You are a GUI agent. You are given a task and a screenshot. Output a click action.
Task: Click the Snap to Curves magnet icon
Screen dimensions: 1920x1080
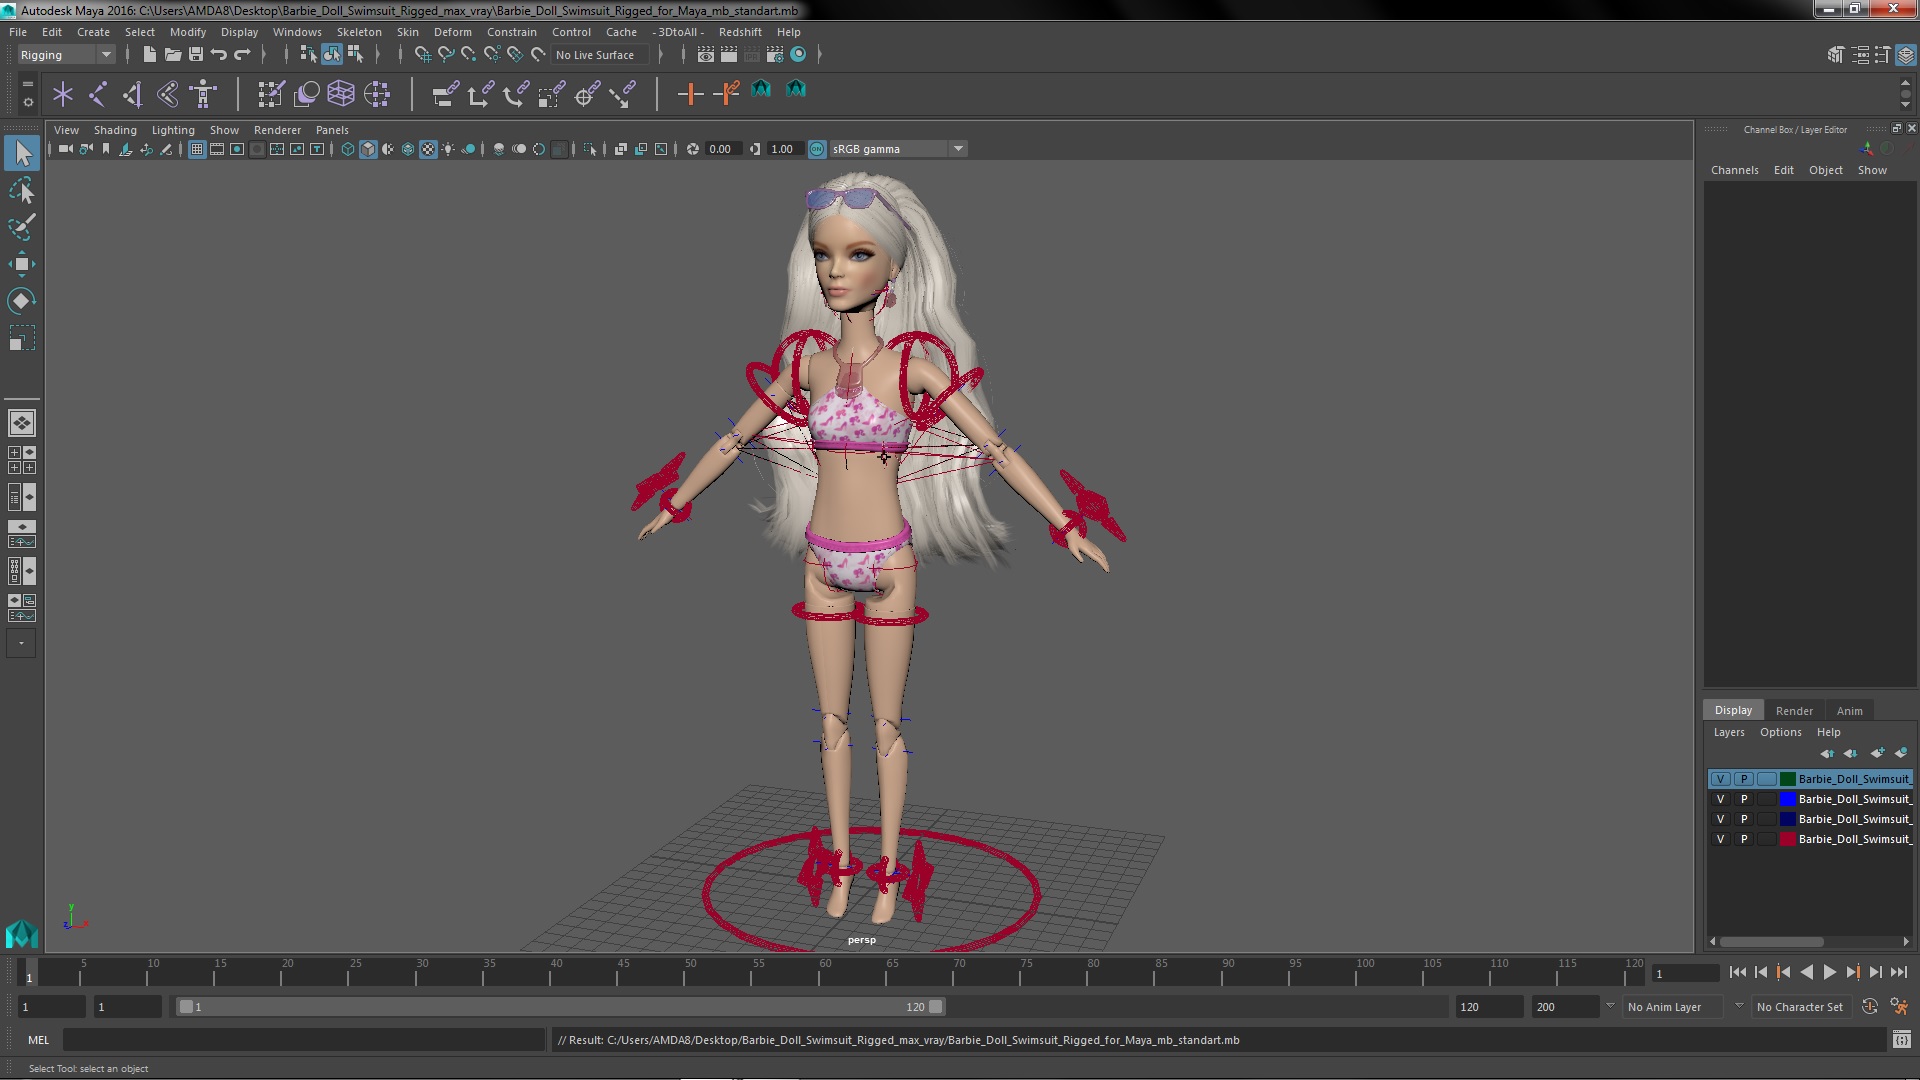446,55
